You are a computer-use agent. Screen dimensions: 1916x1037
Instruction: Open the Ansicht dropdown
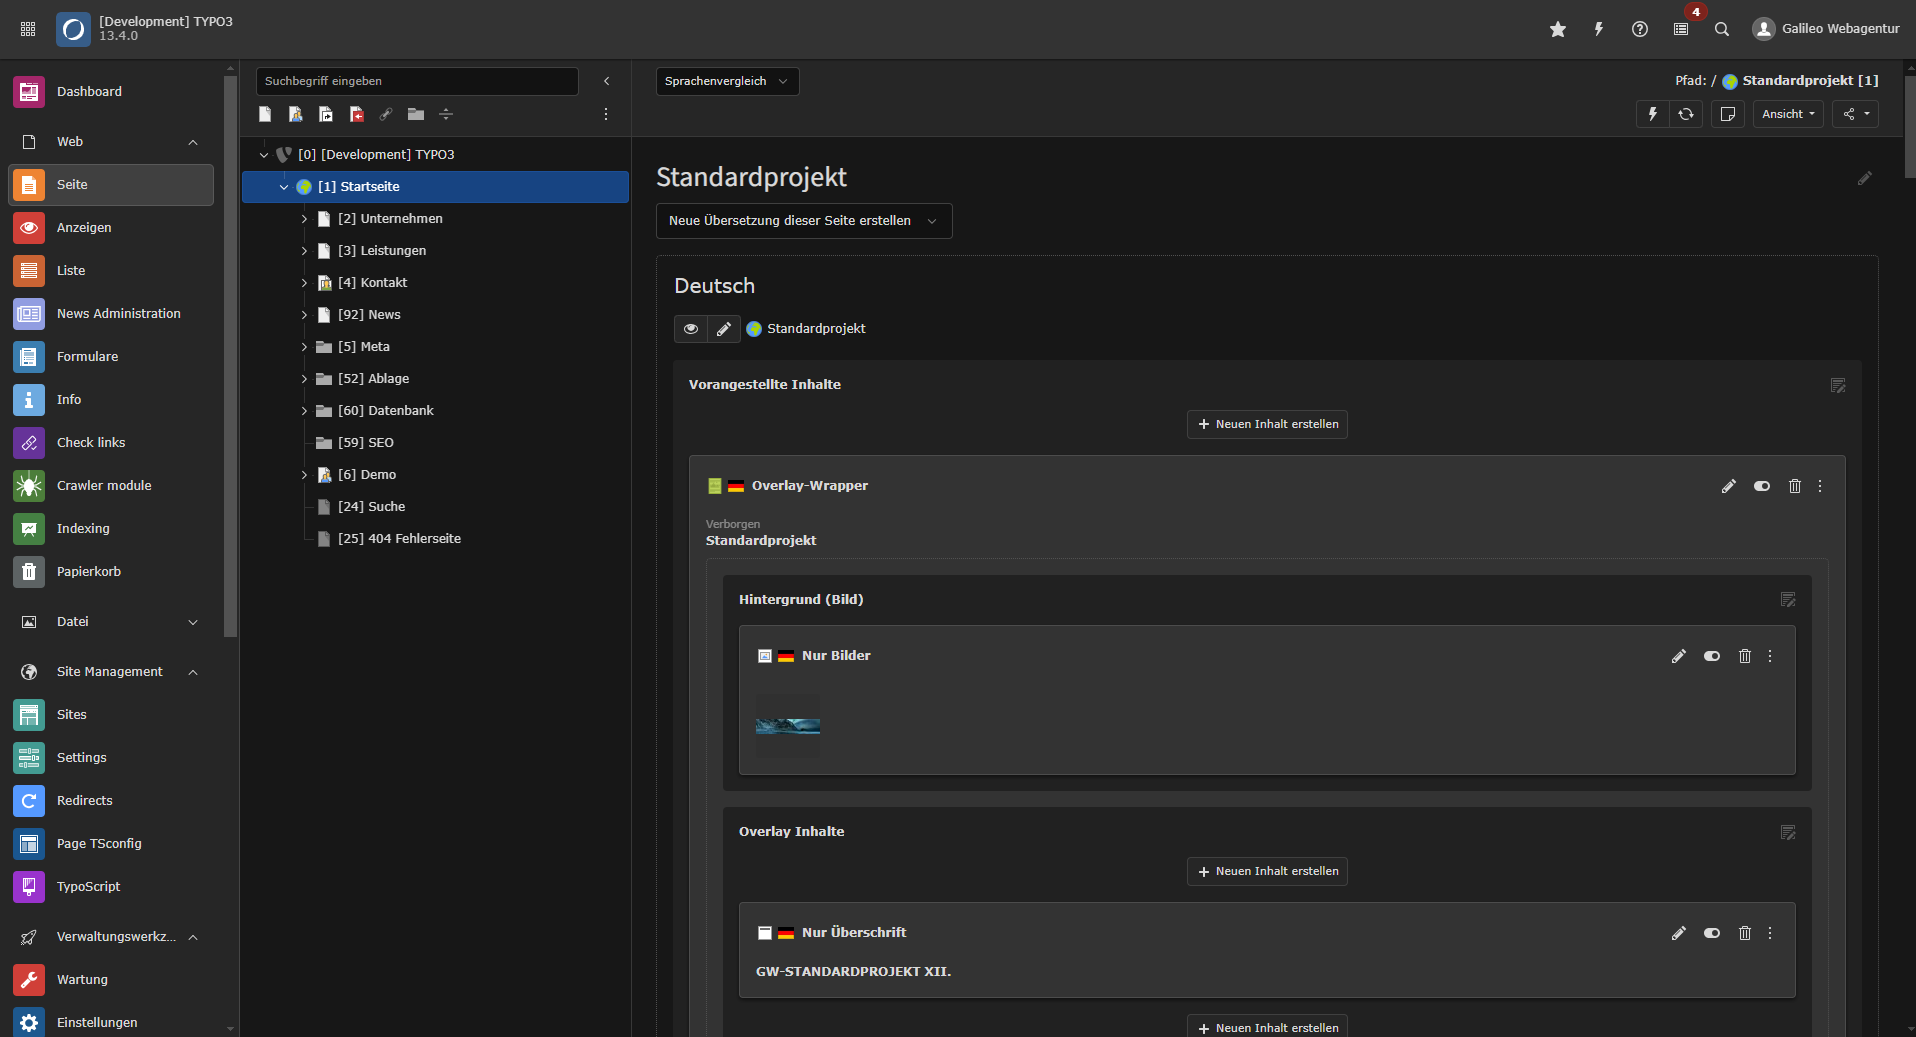click(1787, 113)
